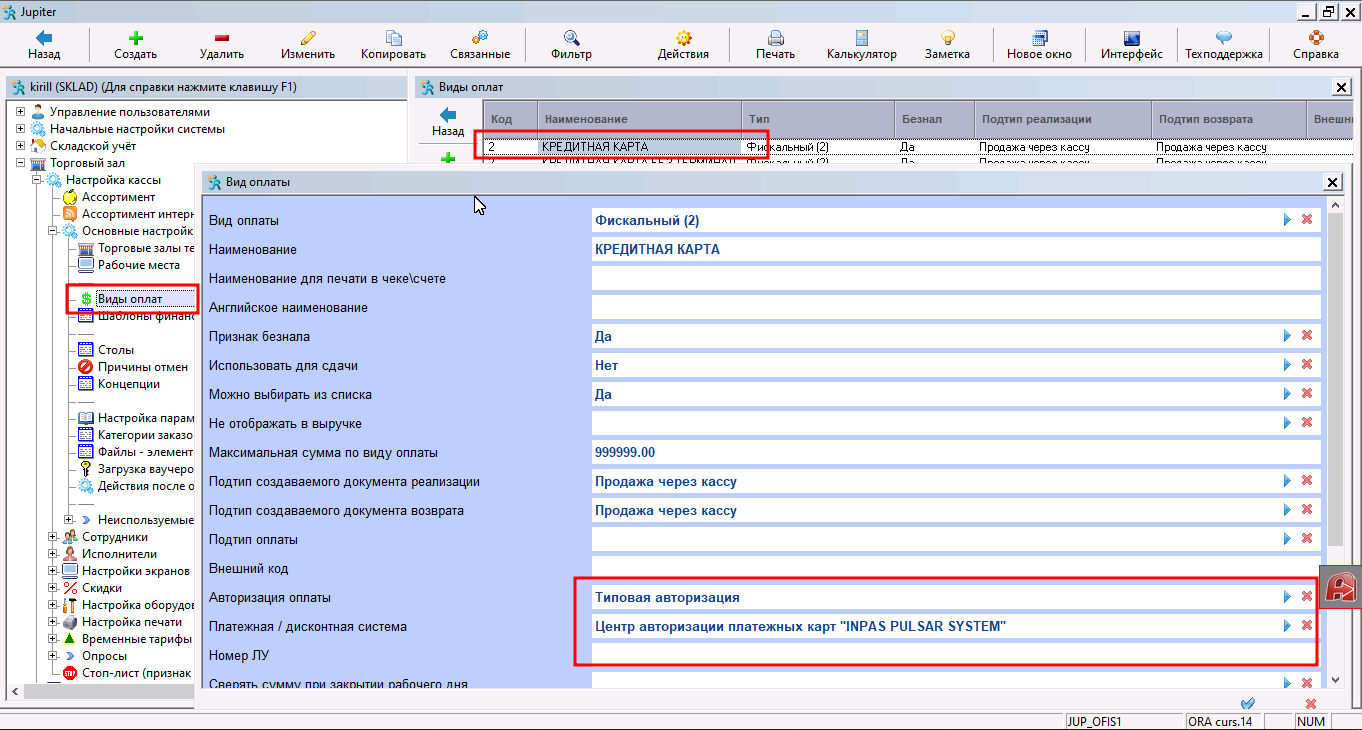Click the Наименование input field

[957, 249]
